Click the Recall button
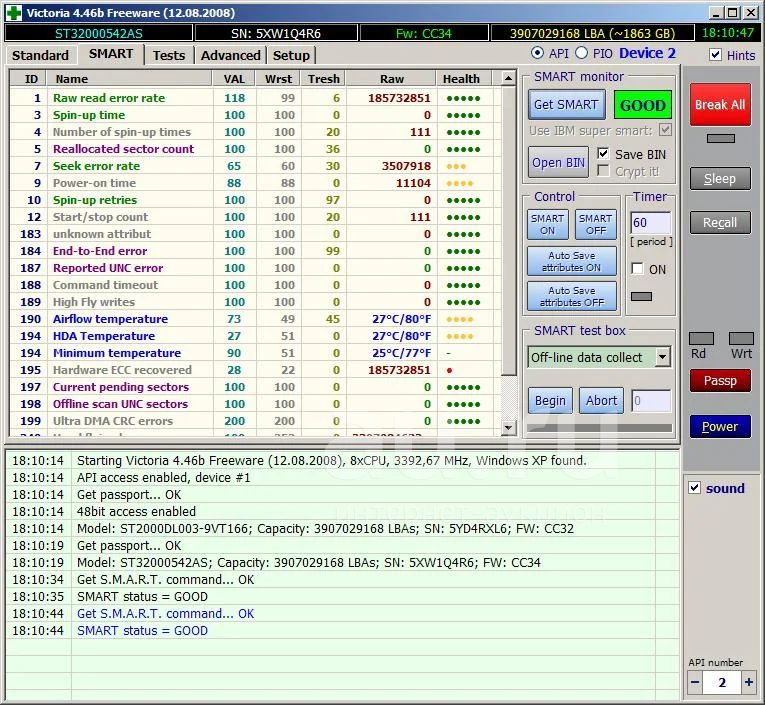The height and width of the screenshot is (705, 765). pyautogui.click(x=720, y=222)
